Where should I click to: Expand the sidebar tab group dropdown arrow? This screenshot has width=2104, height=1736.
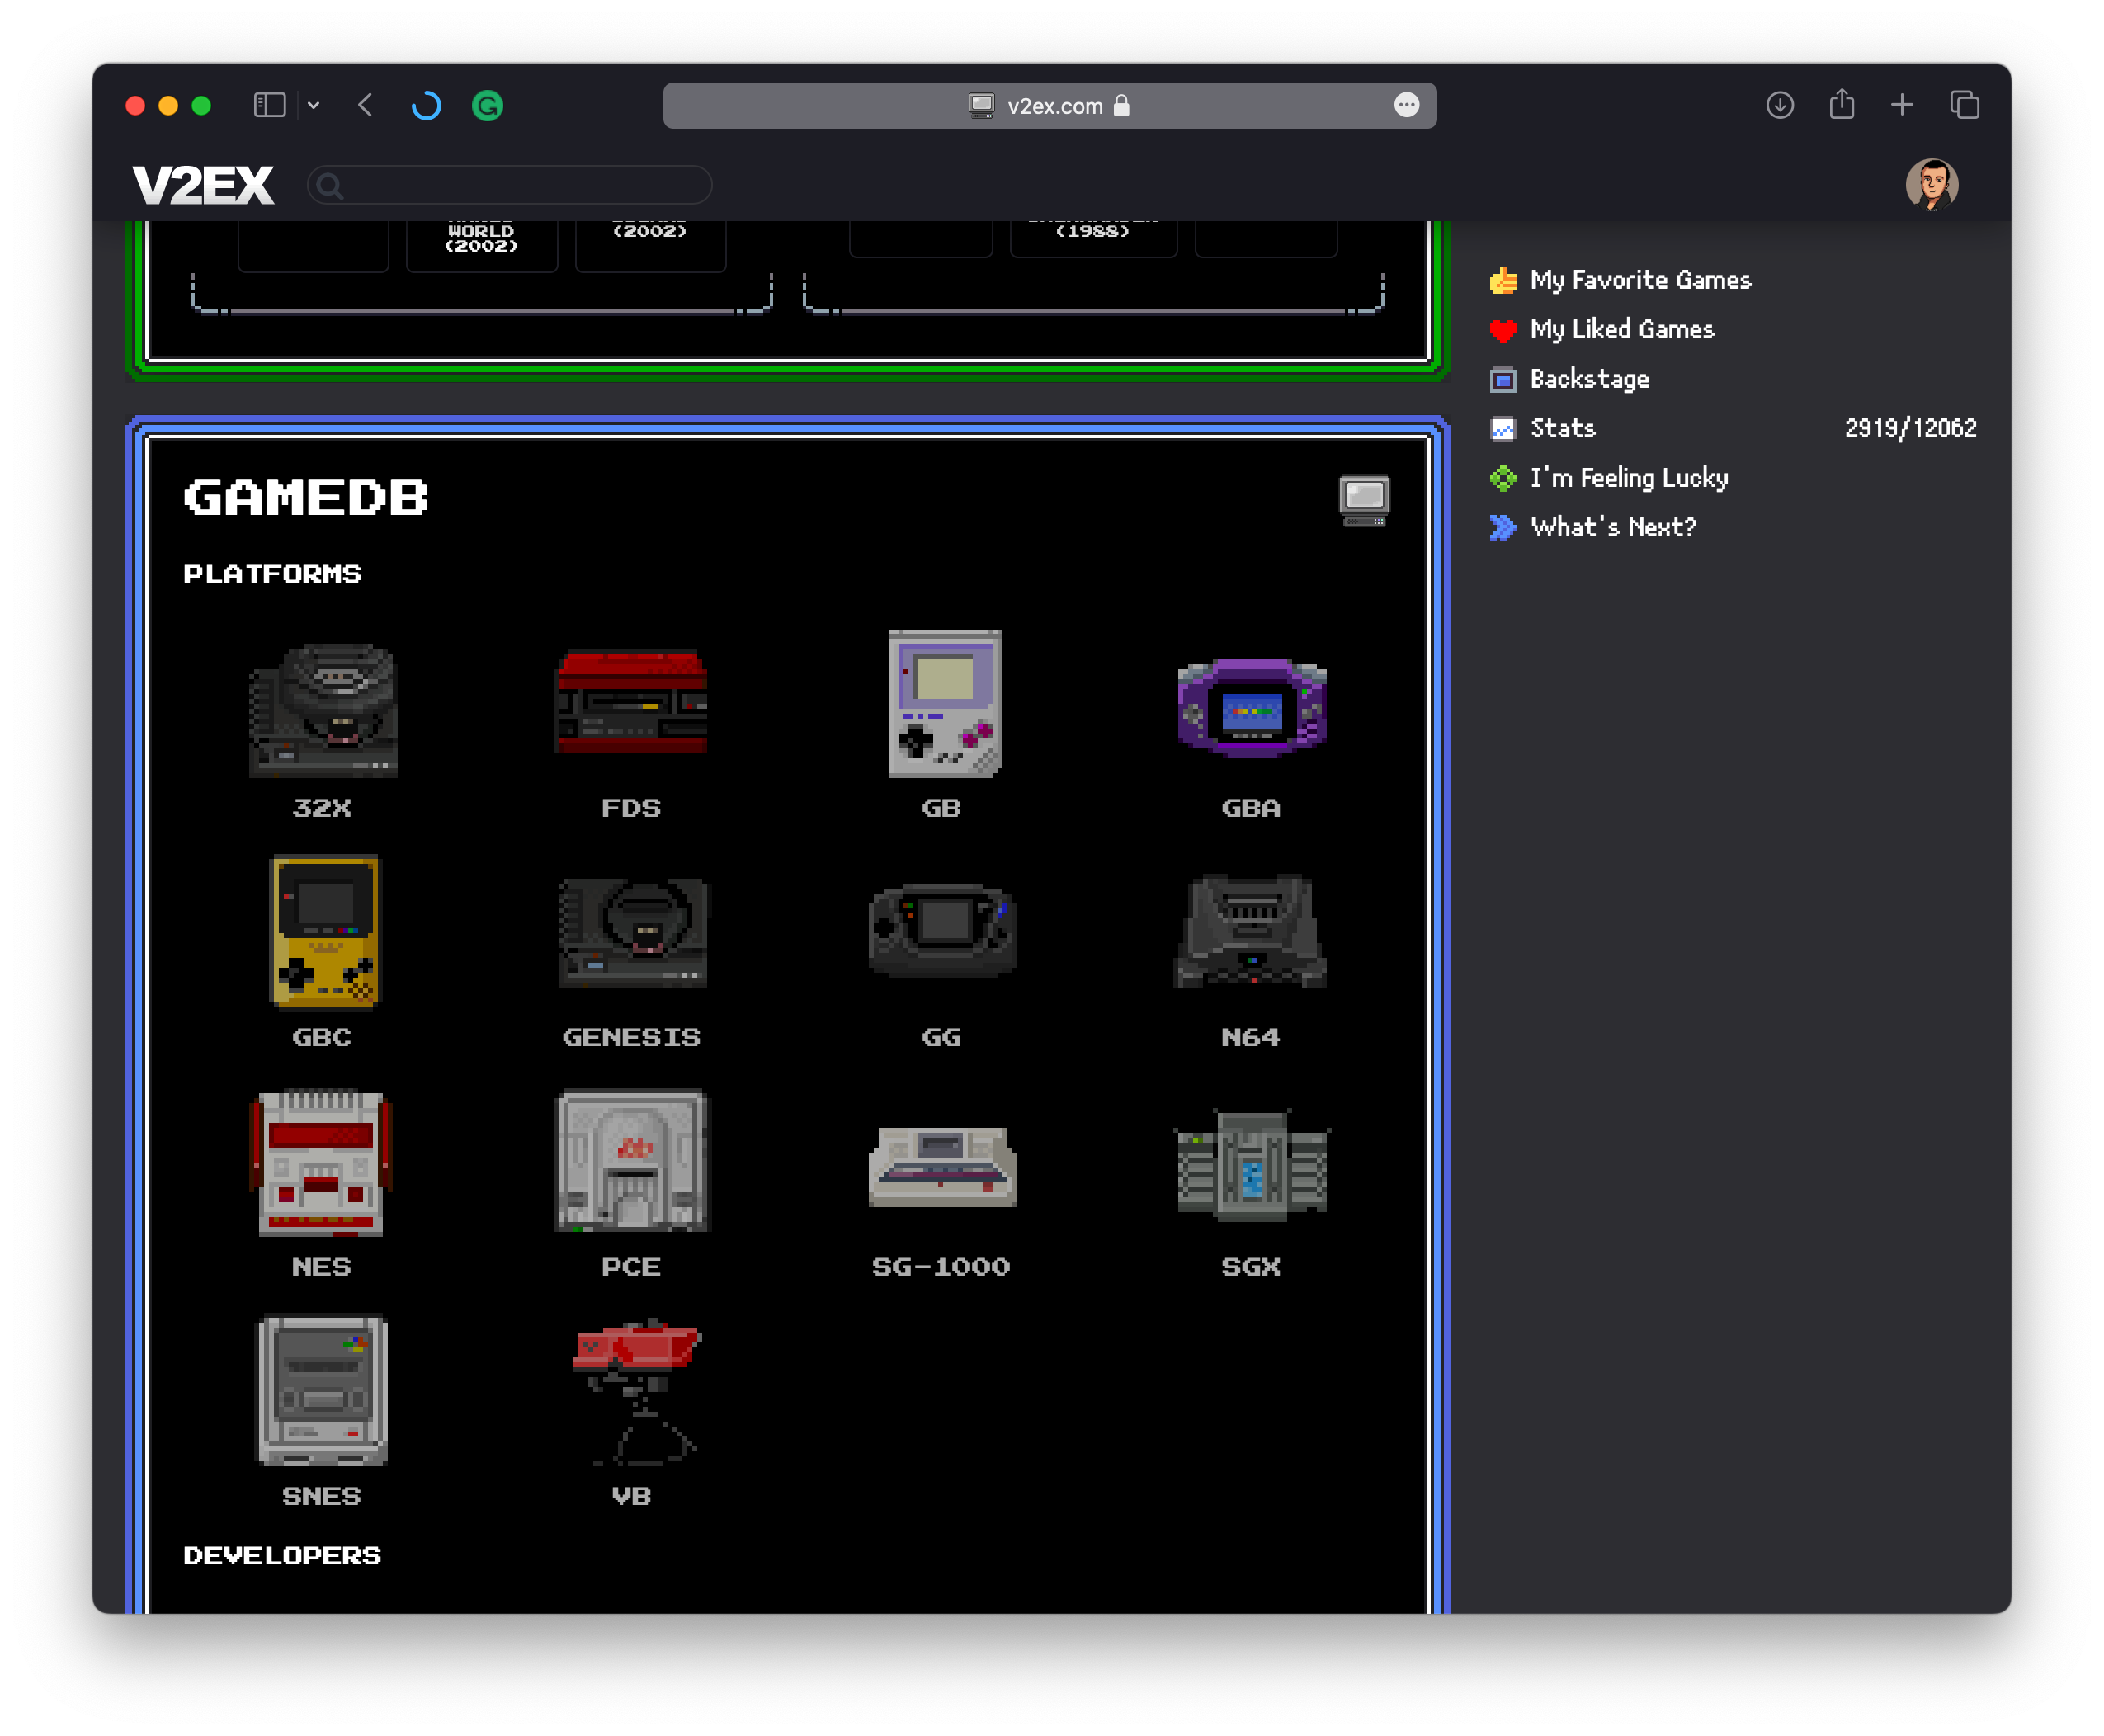[x=314, y=106]
